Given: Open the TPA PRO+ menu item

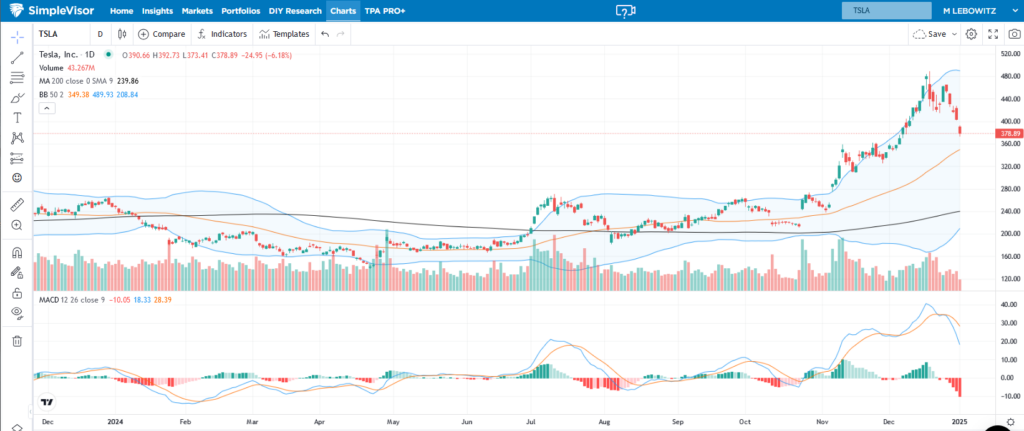Looking at the screenshot, I should pos(385,11).
